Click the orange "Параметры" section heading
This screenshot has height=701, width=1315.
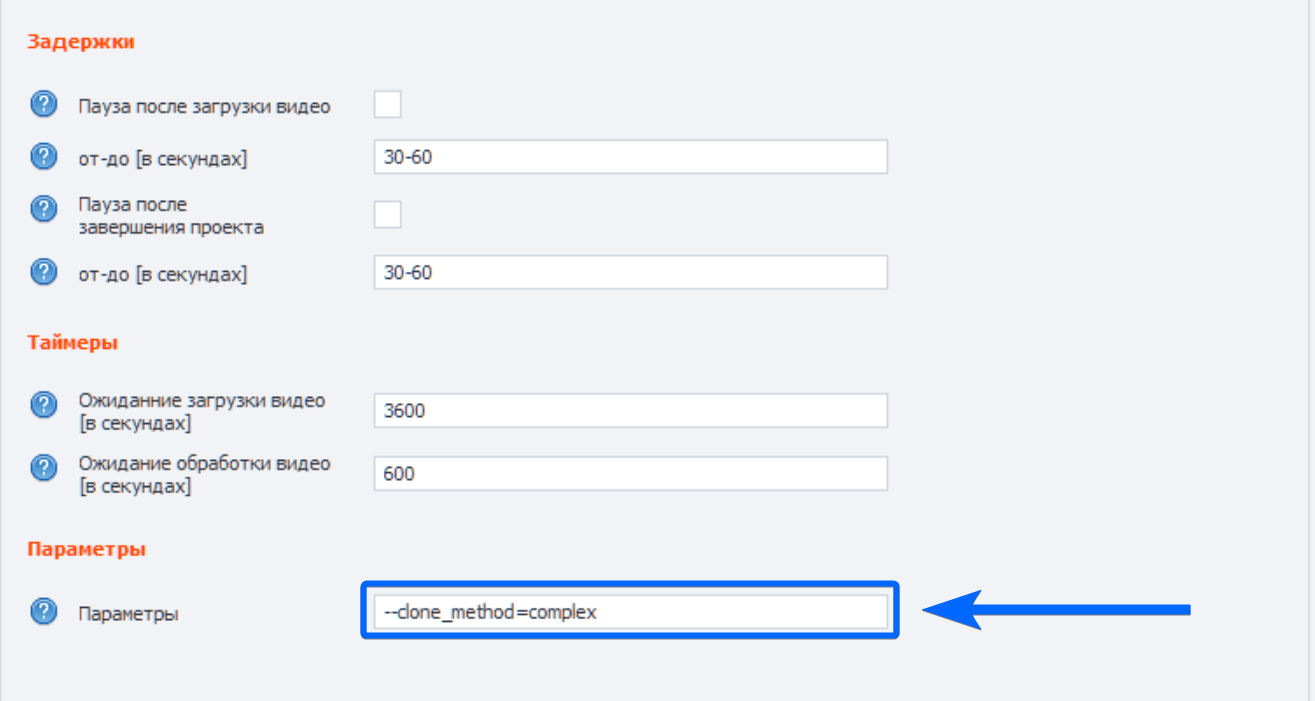(87, 549)
